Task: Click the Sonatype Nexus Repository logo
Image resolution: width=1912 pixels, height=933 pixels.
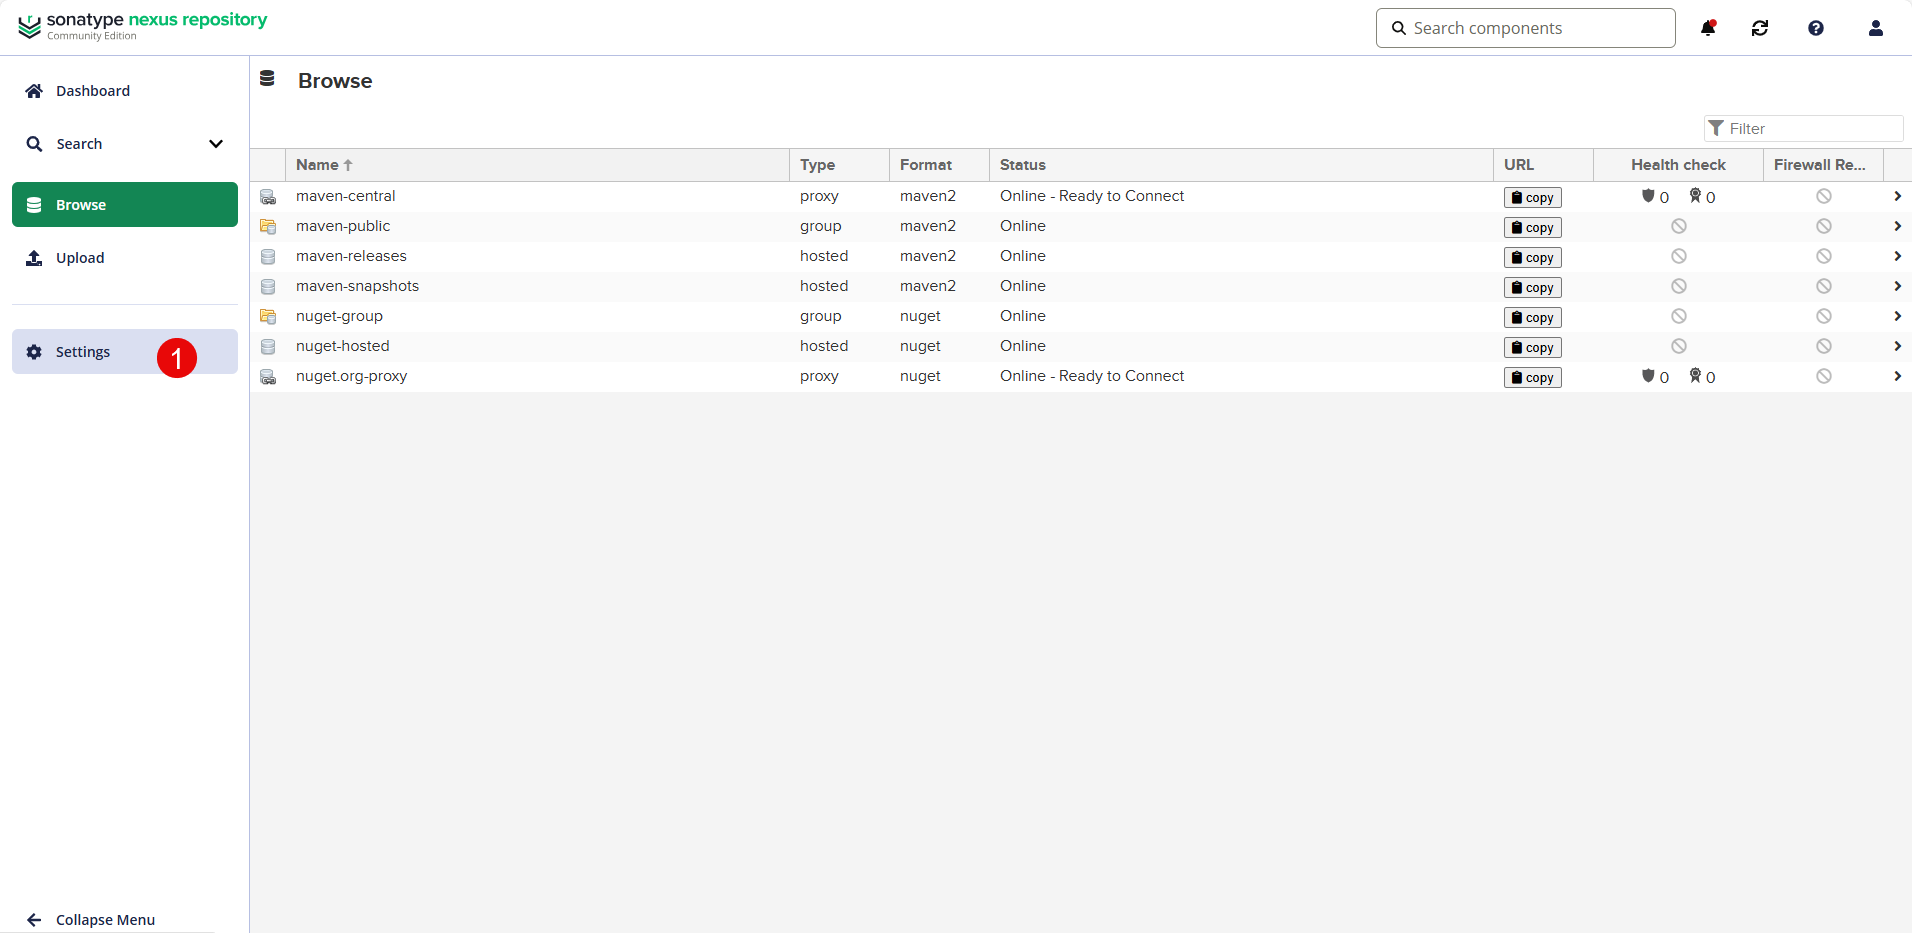Action: click(143, 26)
